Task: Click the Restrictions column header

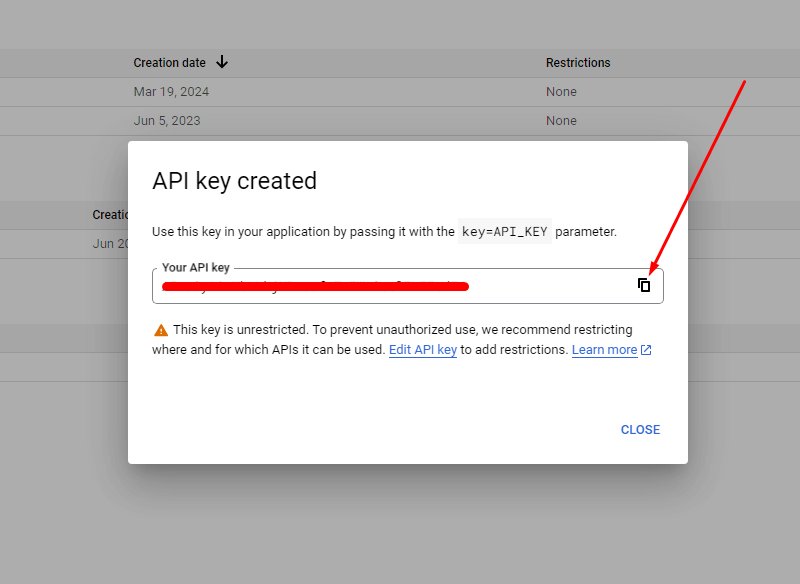Action: pyautogui.click(x=578, y=62)
